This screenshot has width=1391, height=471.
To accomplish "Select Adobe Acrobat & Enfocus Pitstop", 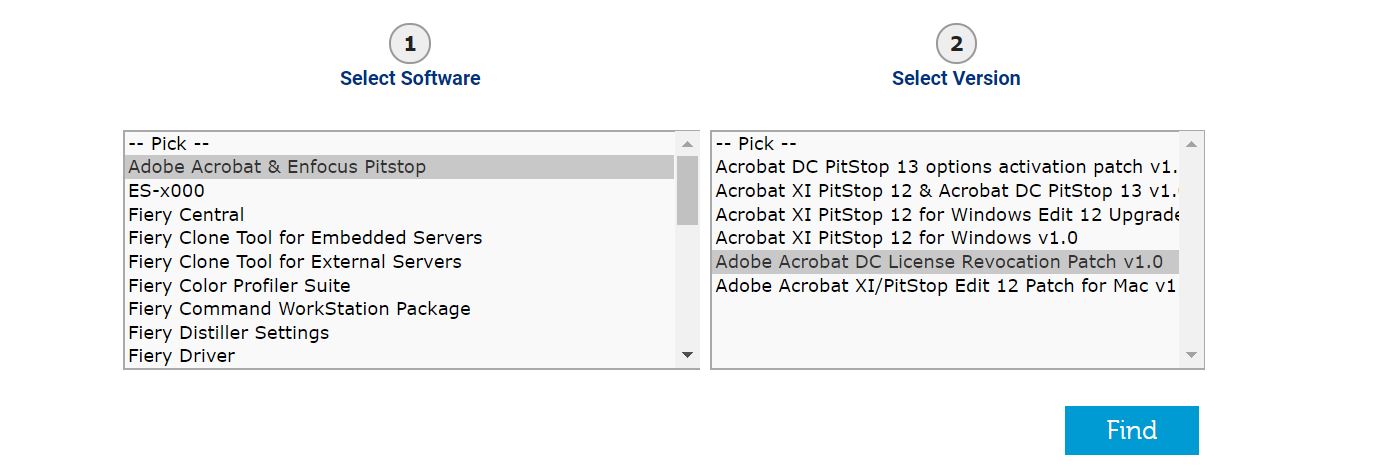I will [277, 167].
